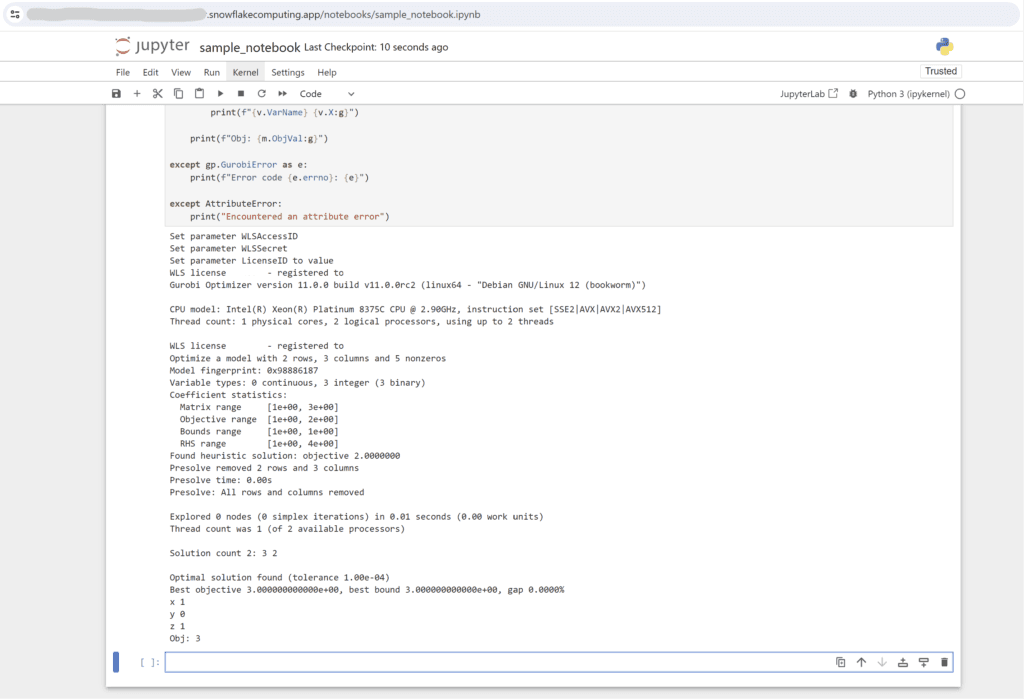This screenshot has width=1024, height=699.
Task: Enable the debugger bug icon
Action: (x=853, y=93)
